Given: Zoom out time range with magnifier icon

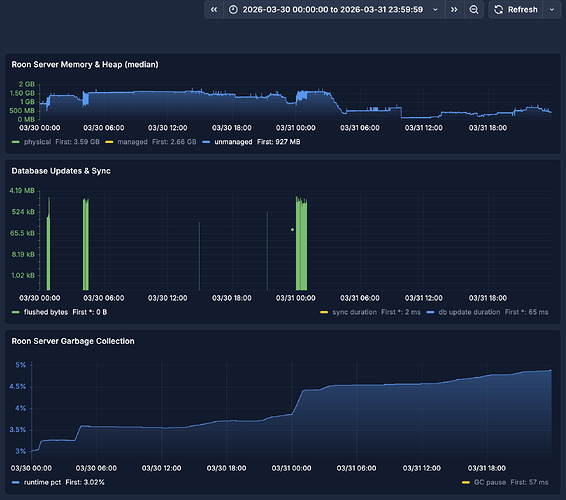Looking at the screenshot, I should pyautogui.click(x=474, y=10).
